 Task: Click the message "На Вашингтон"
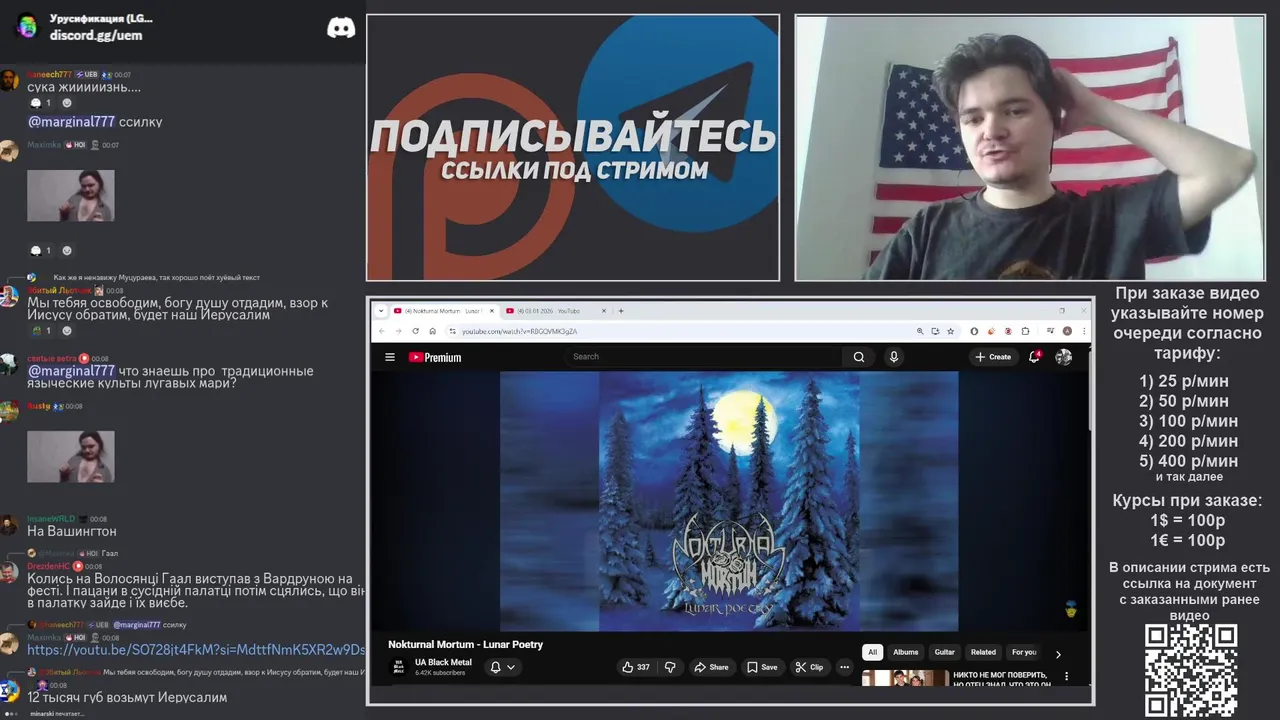[72, 532]
